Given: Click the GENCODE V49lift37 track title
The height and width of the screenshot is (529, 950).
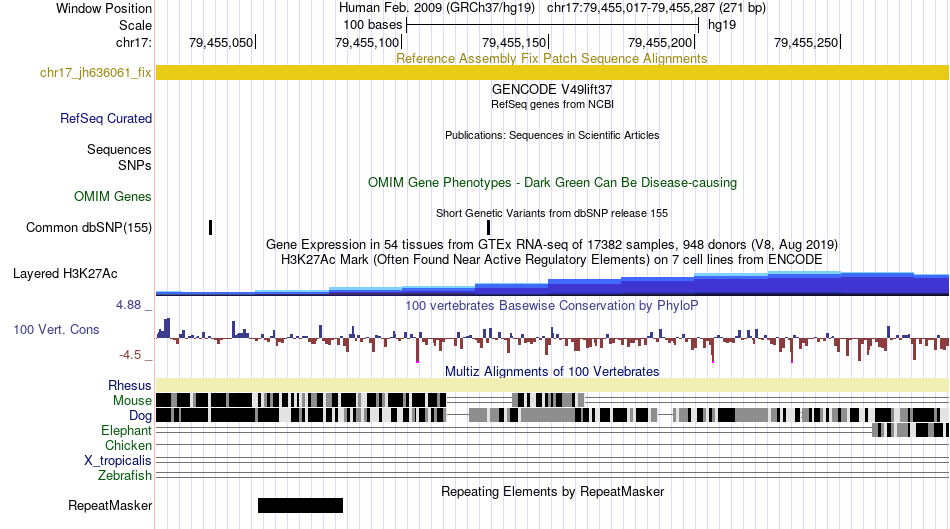Looking at the screenshot, I should coord(552,90).
